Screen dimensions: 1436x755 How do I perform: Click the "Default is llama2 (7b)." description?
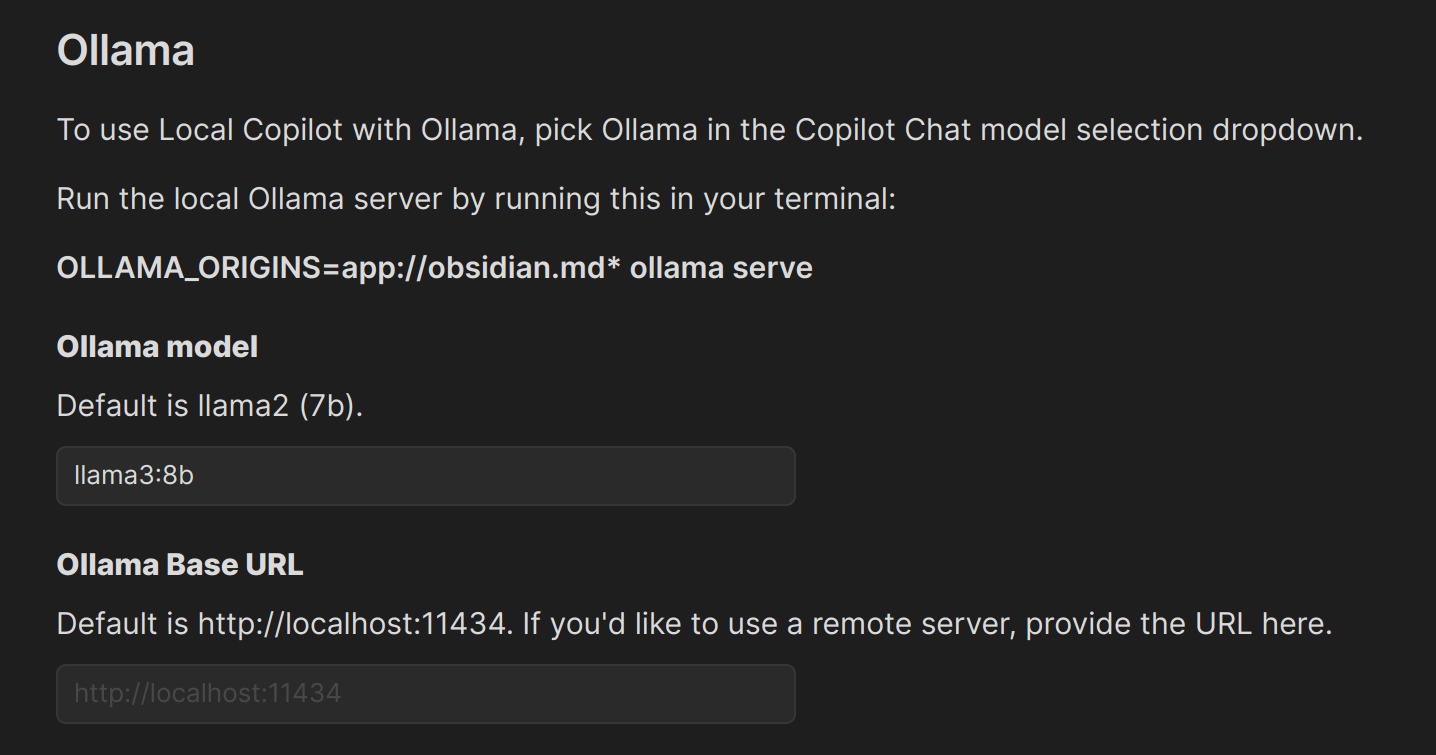[x=209, y=406]
